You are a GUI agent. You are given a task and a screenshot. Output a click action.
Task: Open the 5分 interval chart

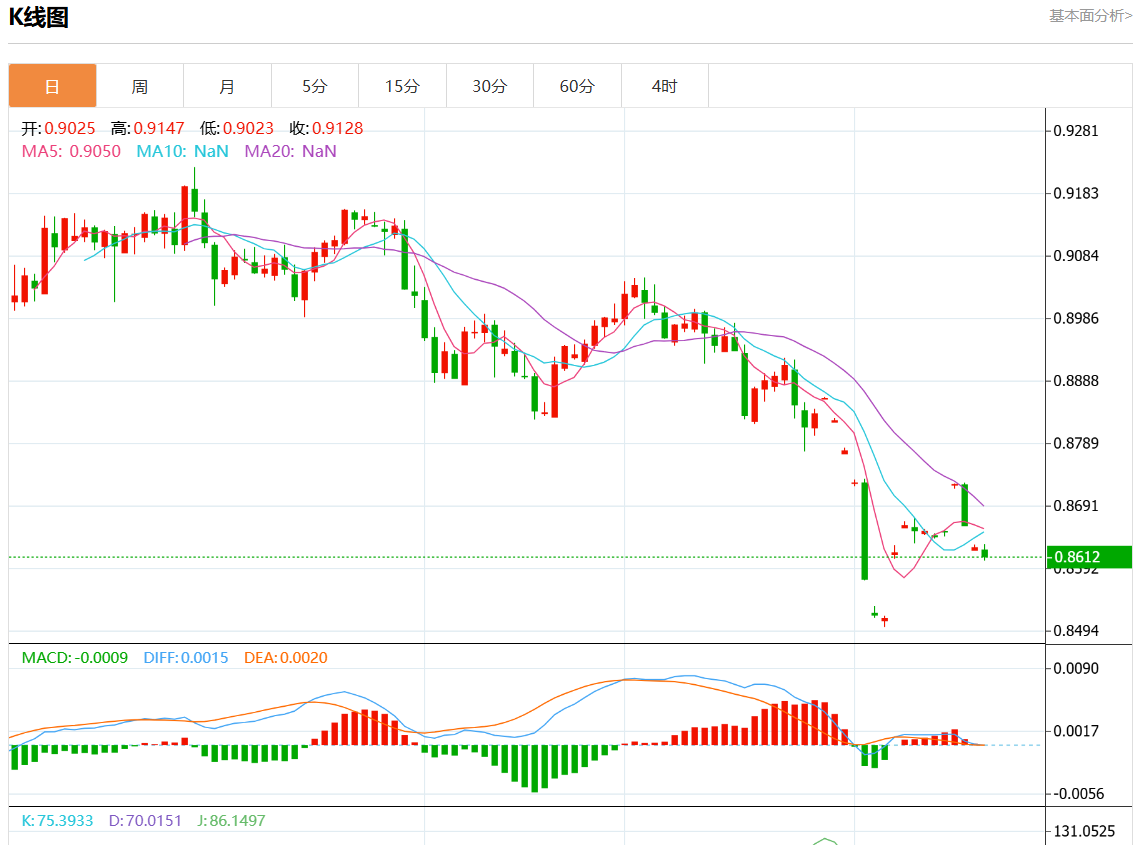coord(315,86)
